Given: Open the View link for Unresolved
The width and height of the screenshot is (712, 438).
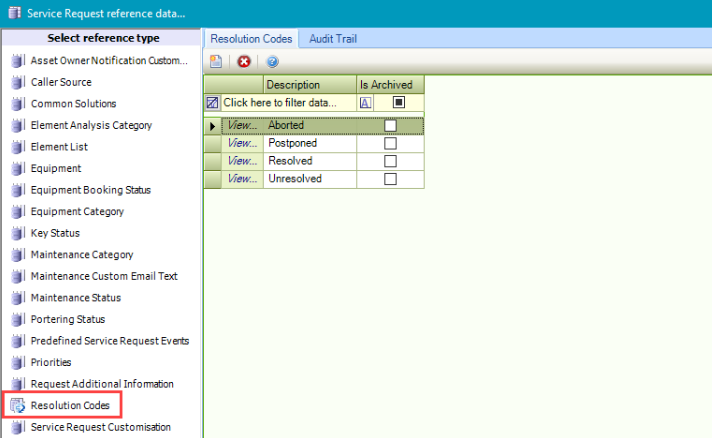Looking at the screenshot, I should point(242,179).
